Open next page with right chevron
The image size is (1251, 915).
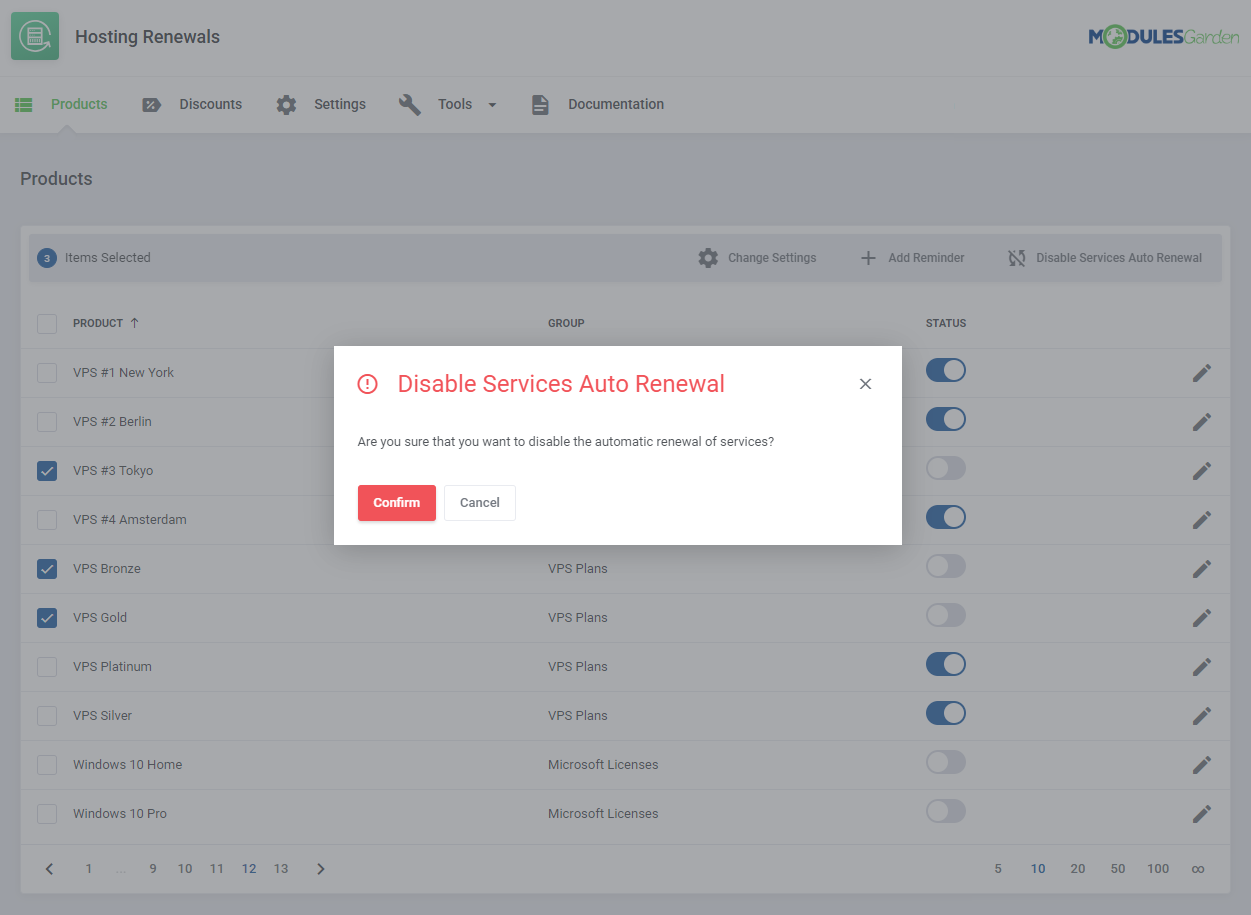click(x=320, y=868)
